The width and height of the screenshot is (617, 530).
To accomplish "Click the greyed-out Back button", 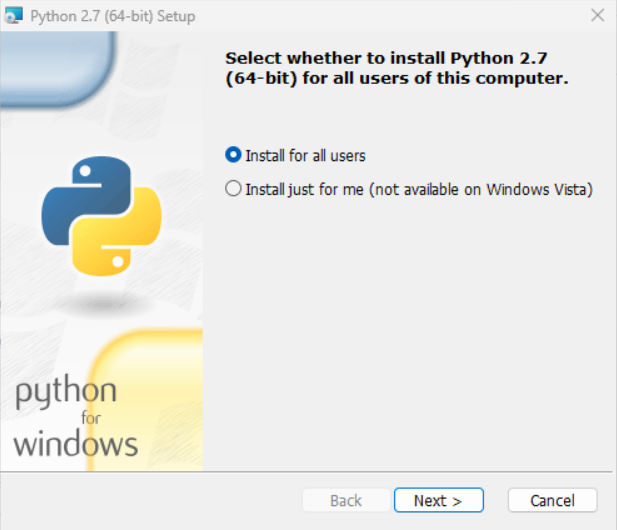I will tap(346, 500).
